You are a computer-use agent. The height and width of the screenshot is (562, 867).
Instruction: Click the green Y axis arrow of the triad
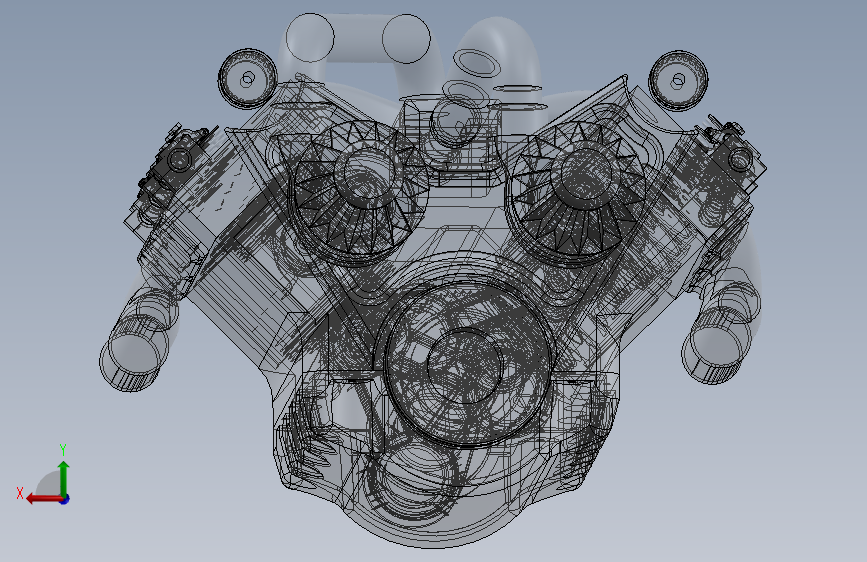[x=64, y=478]
